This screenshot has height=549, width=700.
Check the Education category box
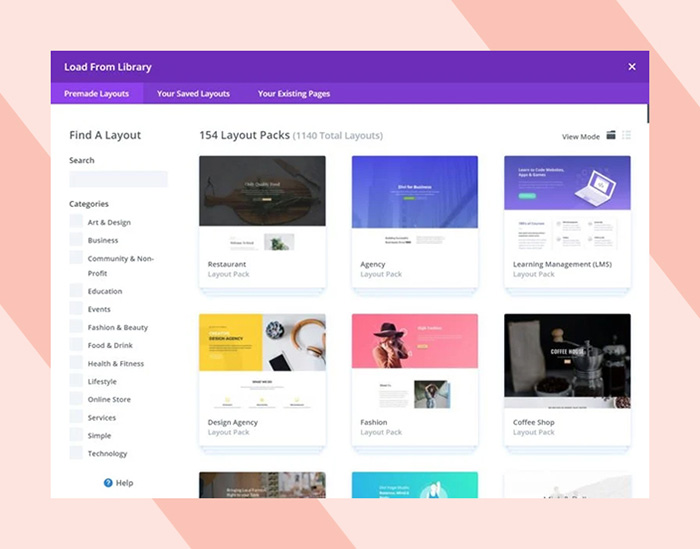click(76, 290)
